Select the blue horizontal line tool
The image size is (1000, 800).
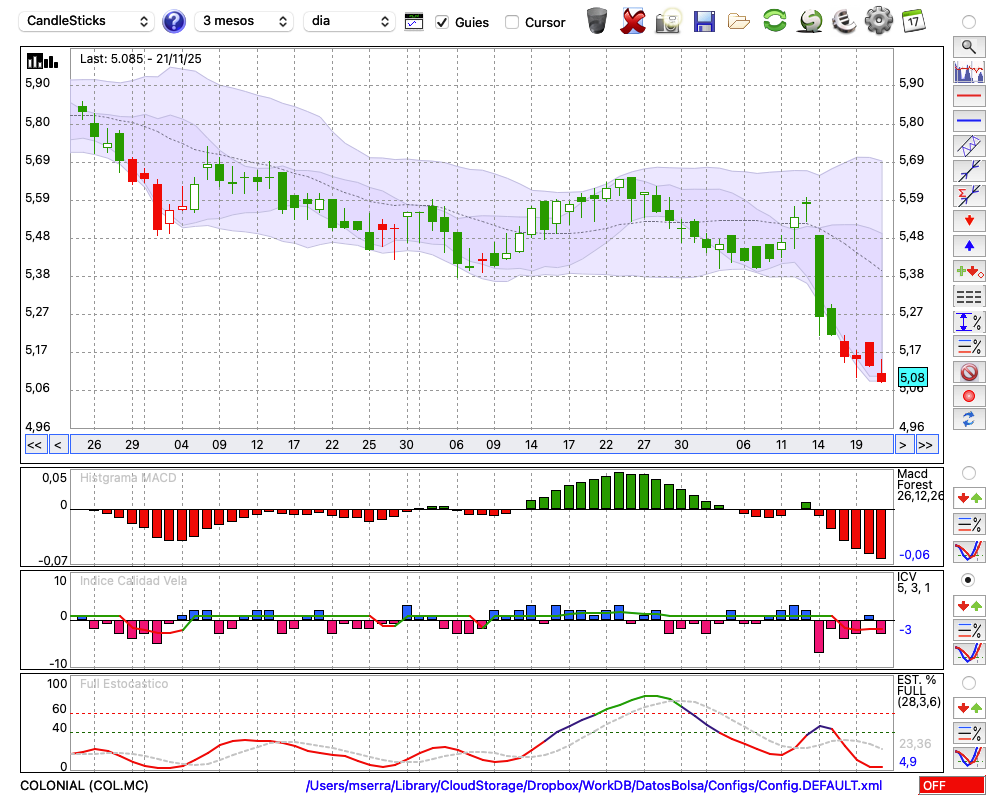point(969,121)
